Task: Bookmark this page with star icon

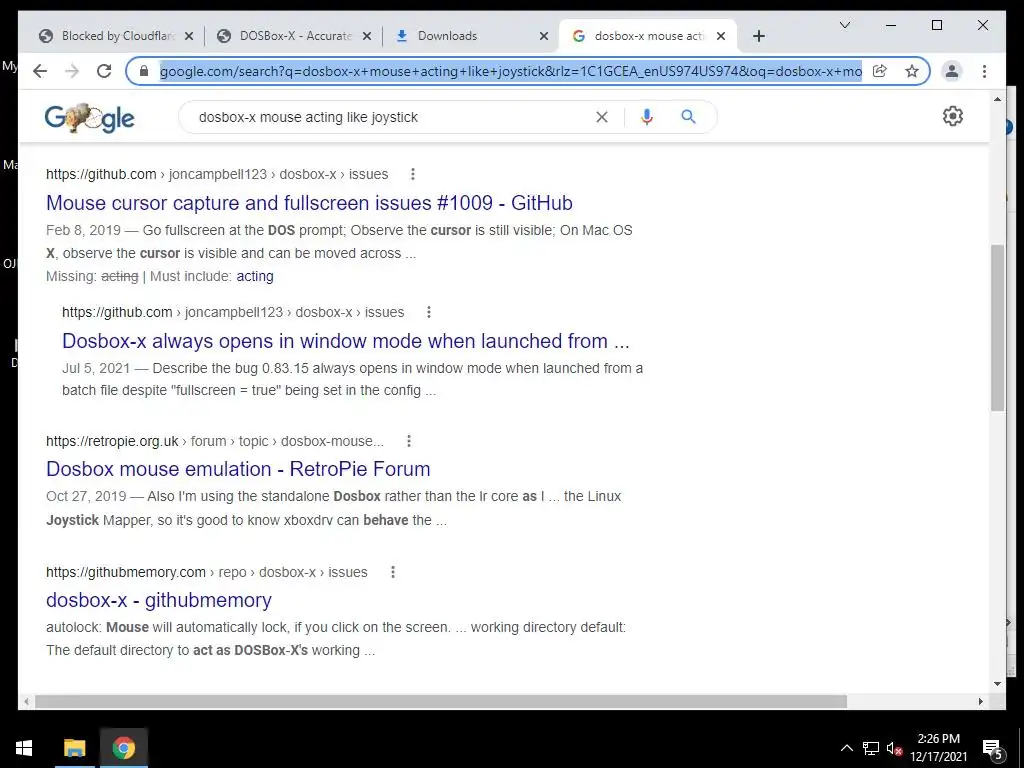Action: click(x=912, y=71)
